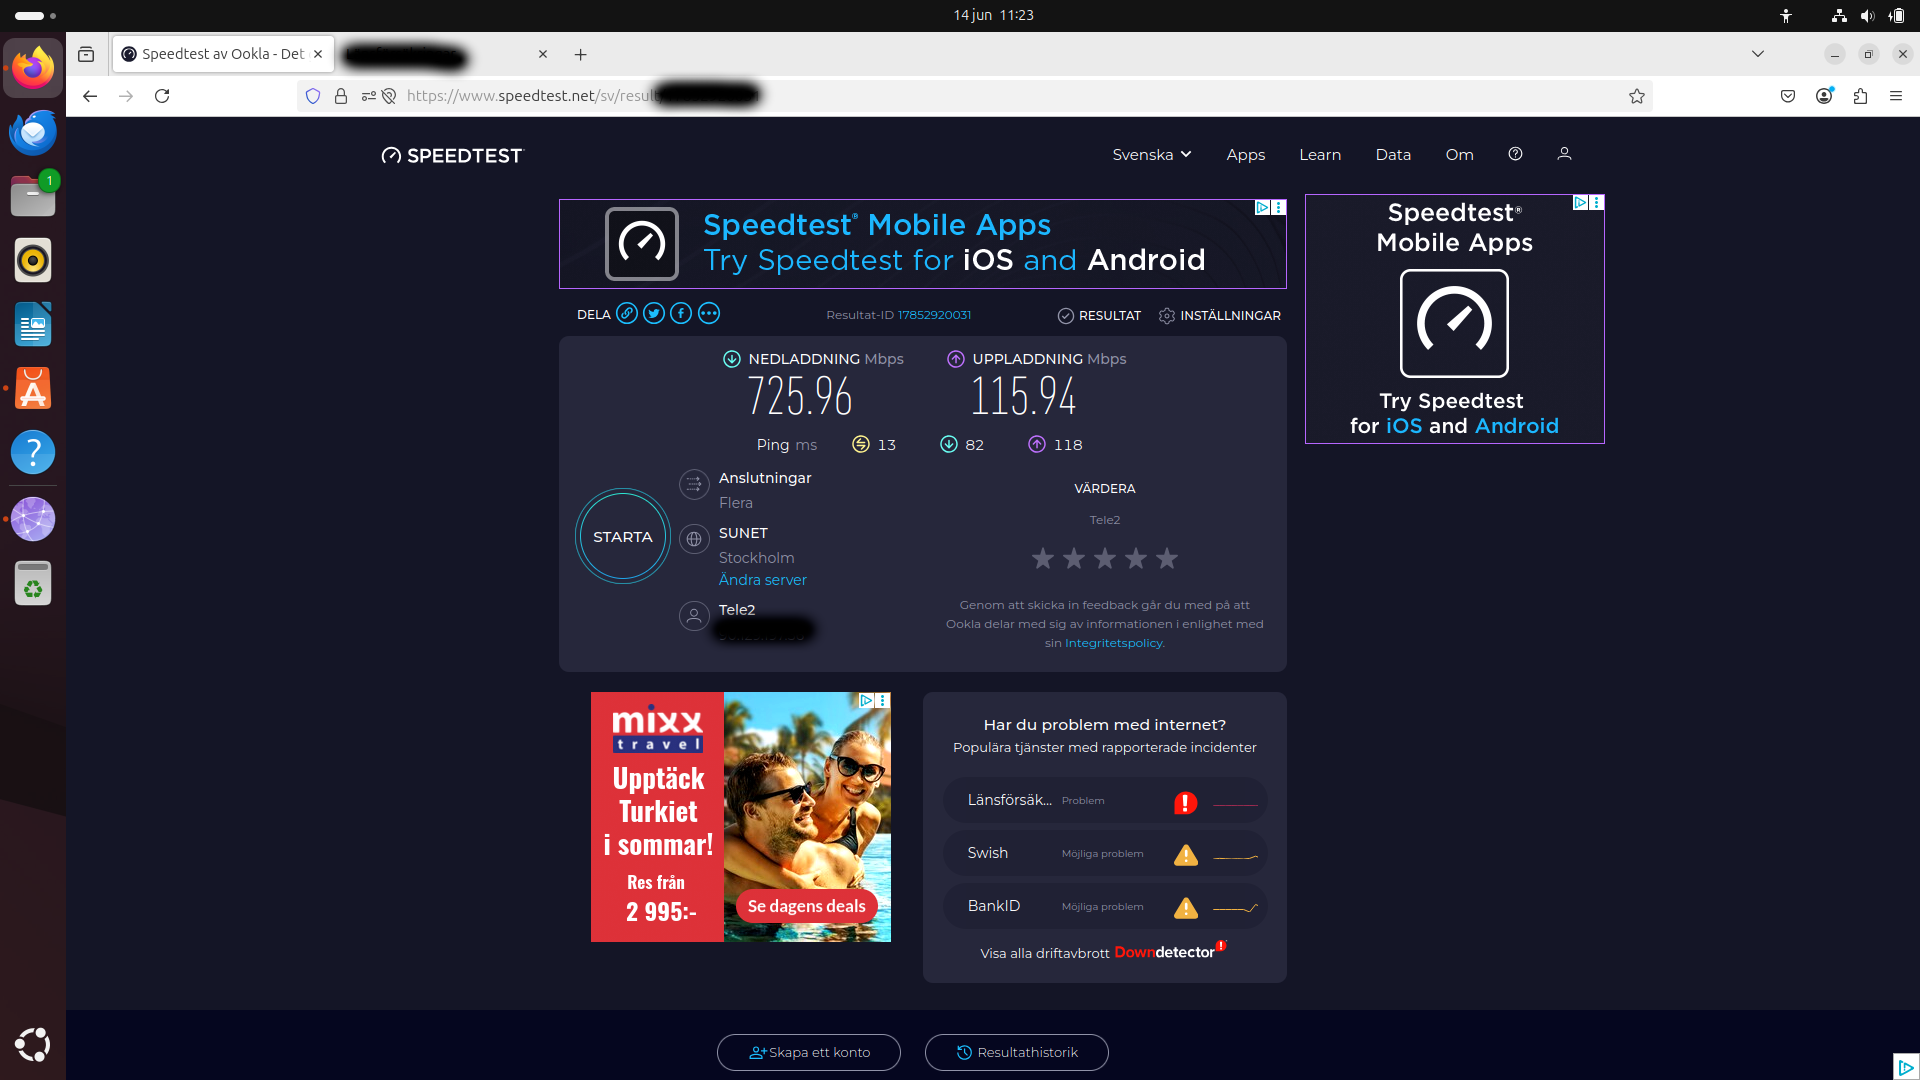Viewport: 1920px width, 1080px height.
Task: Open system volume indicator
Action: pyautogui.click(x=1867, y=16)
